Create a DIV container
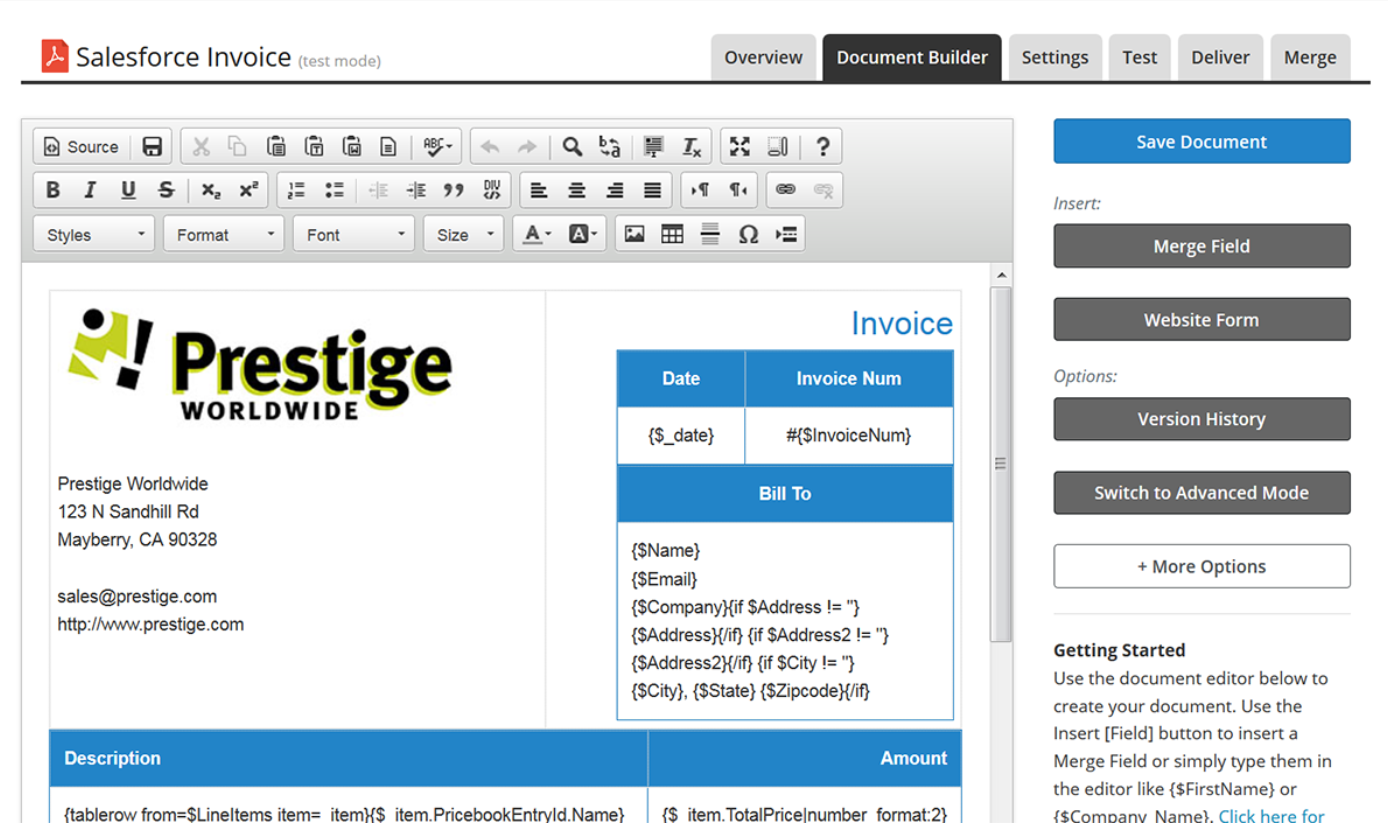The image size is (1388, 830). tap(491, 190)
